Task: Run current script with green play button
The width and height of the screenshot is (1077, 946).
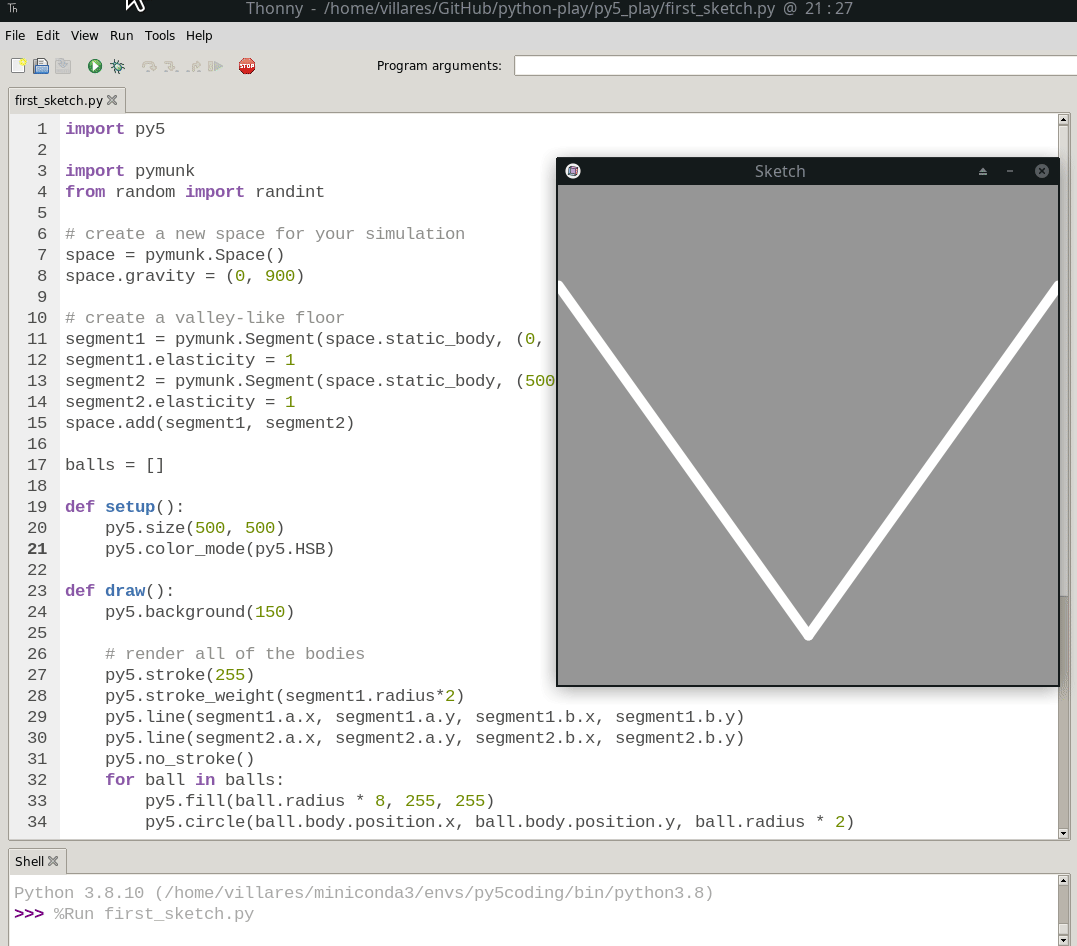Action: pyautogui.click(x=95, y=66)
